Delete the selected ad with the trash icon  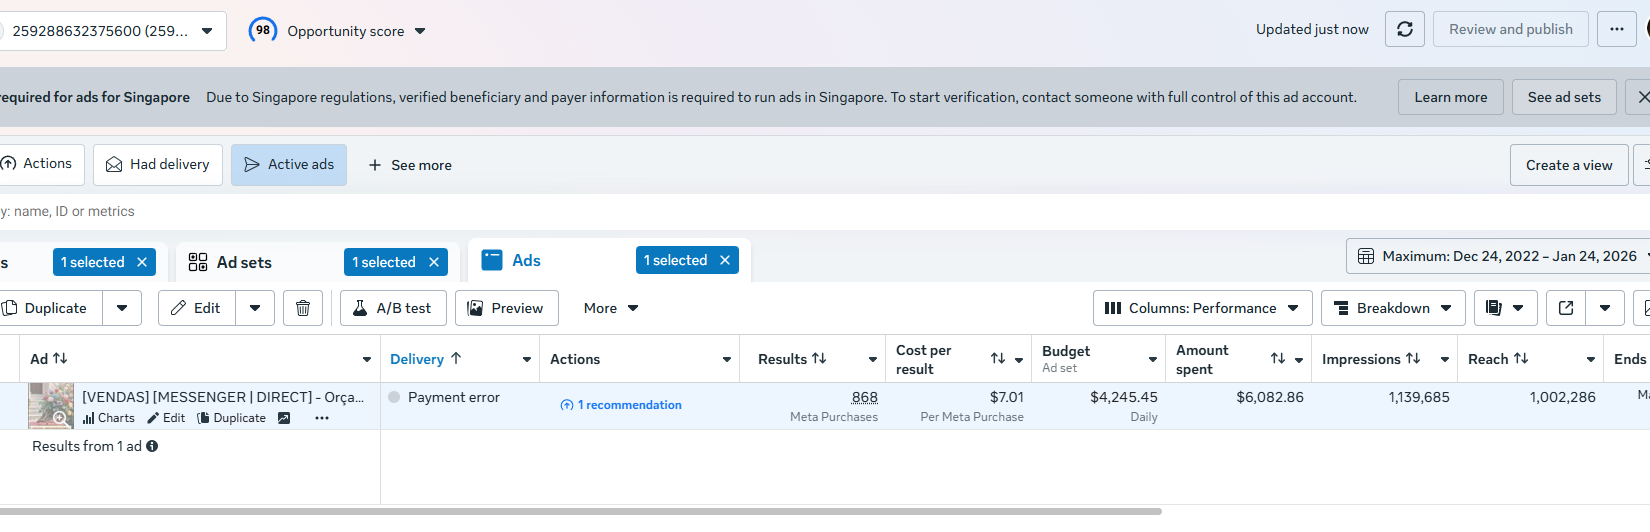coord(303,308)
